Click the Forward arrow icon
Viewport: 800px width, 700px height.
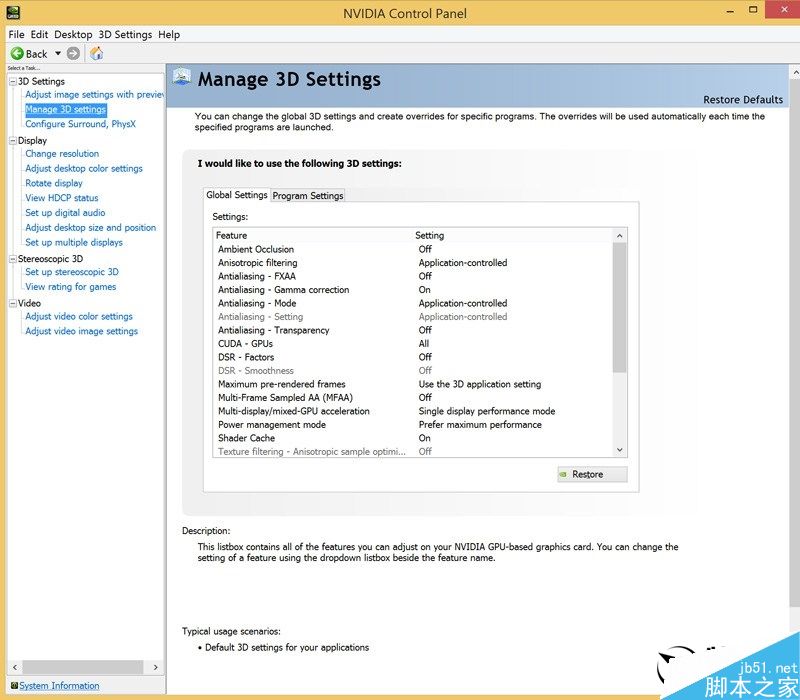[73, 54]
